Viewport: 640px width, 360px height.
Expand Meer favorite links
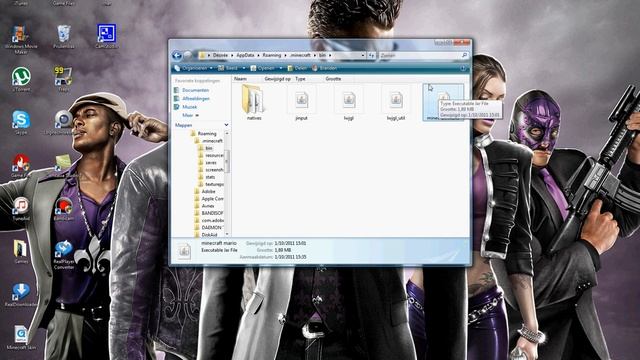click(190, 116)
